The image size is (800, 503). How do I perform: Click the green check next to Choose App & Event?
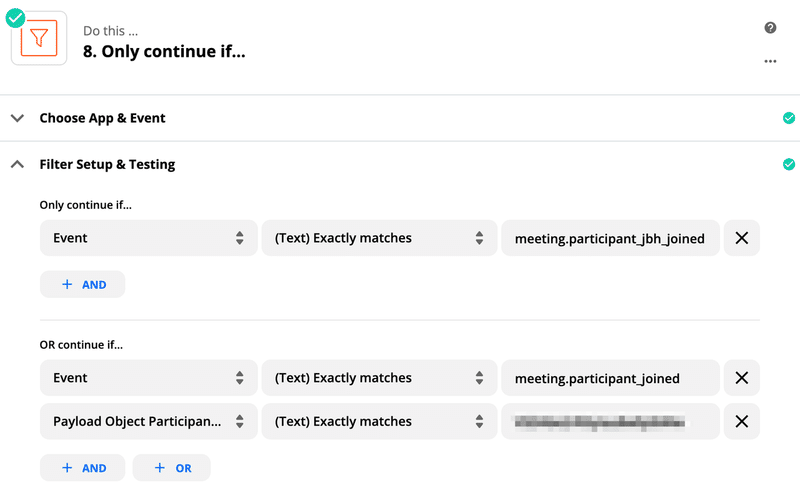click(x=789, y=118)
